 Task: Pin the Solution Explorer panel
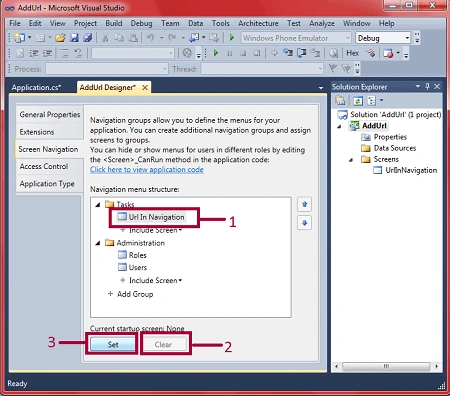pos(427,87)
